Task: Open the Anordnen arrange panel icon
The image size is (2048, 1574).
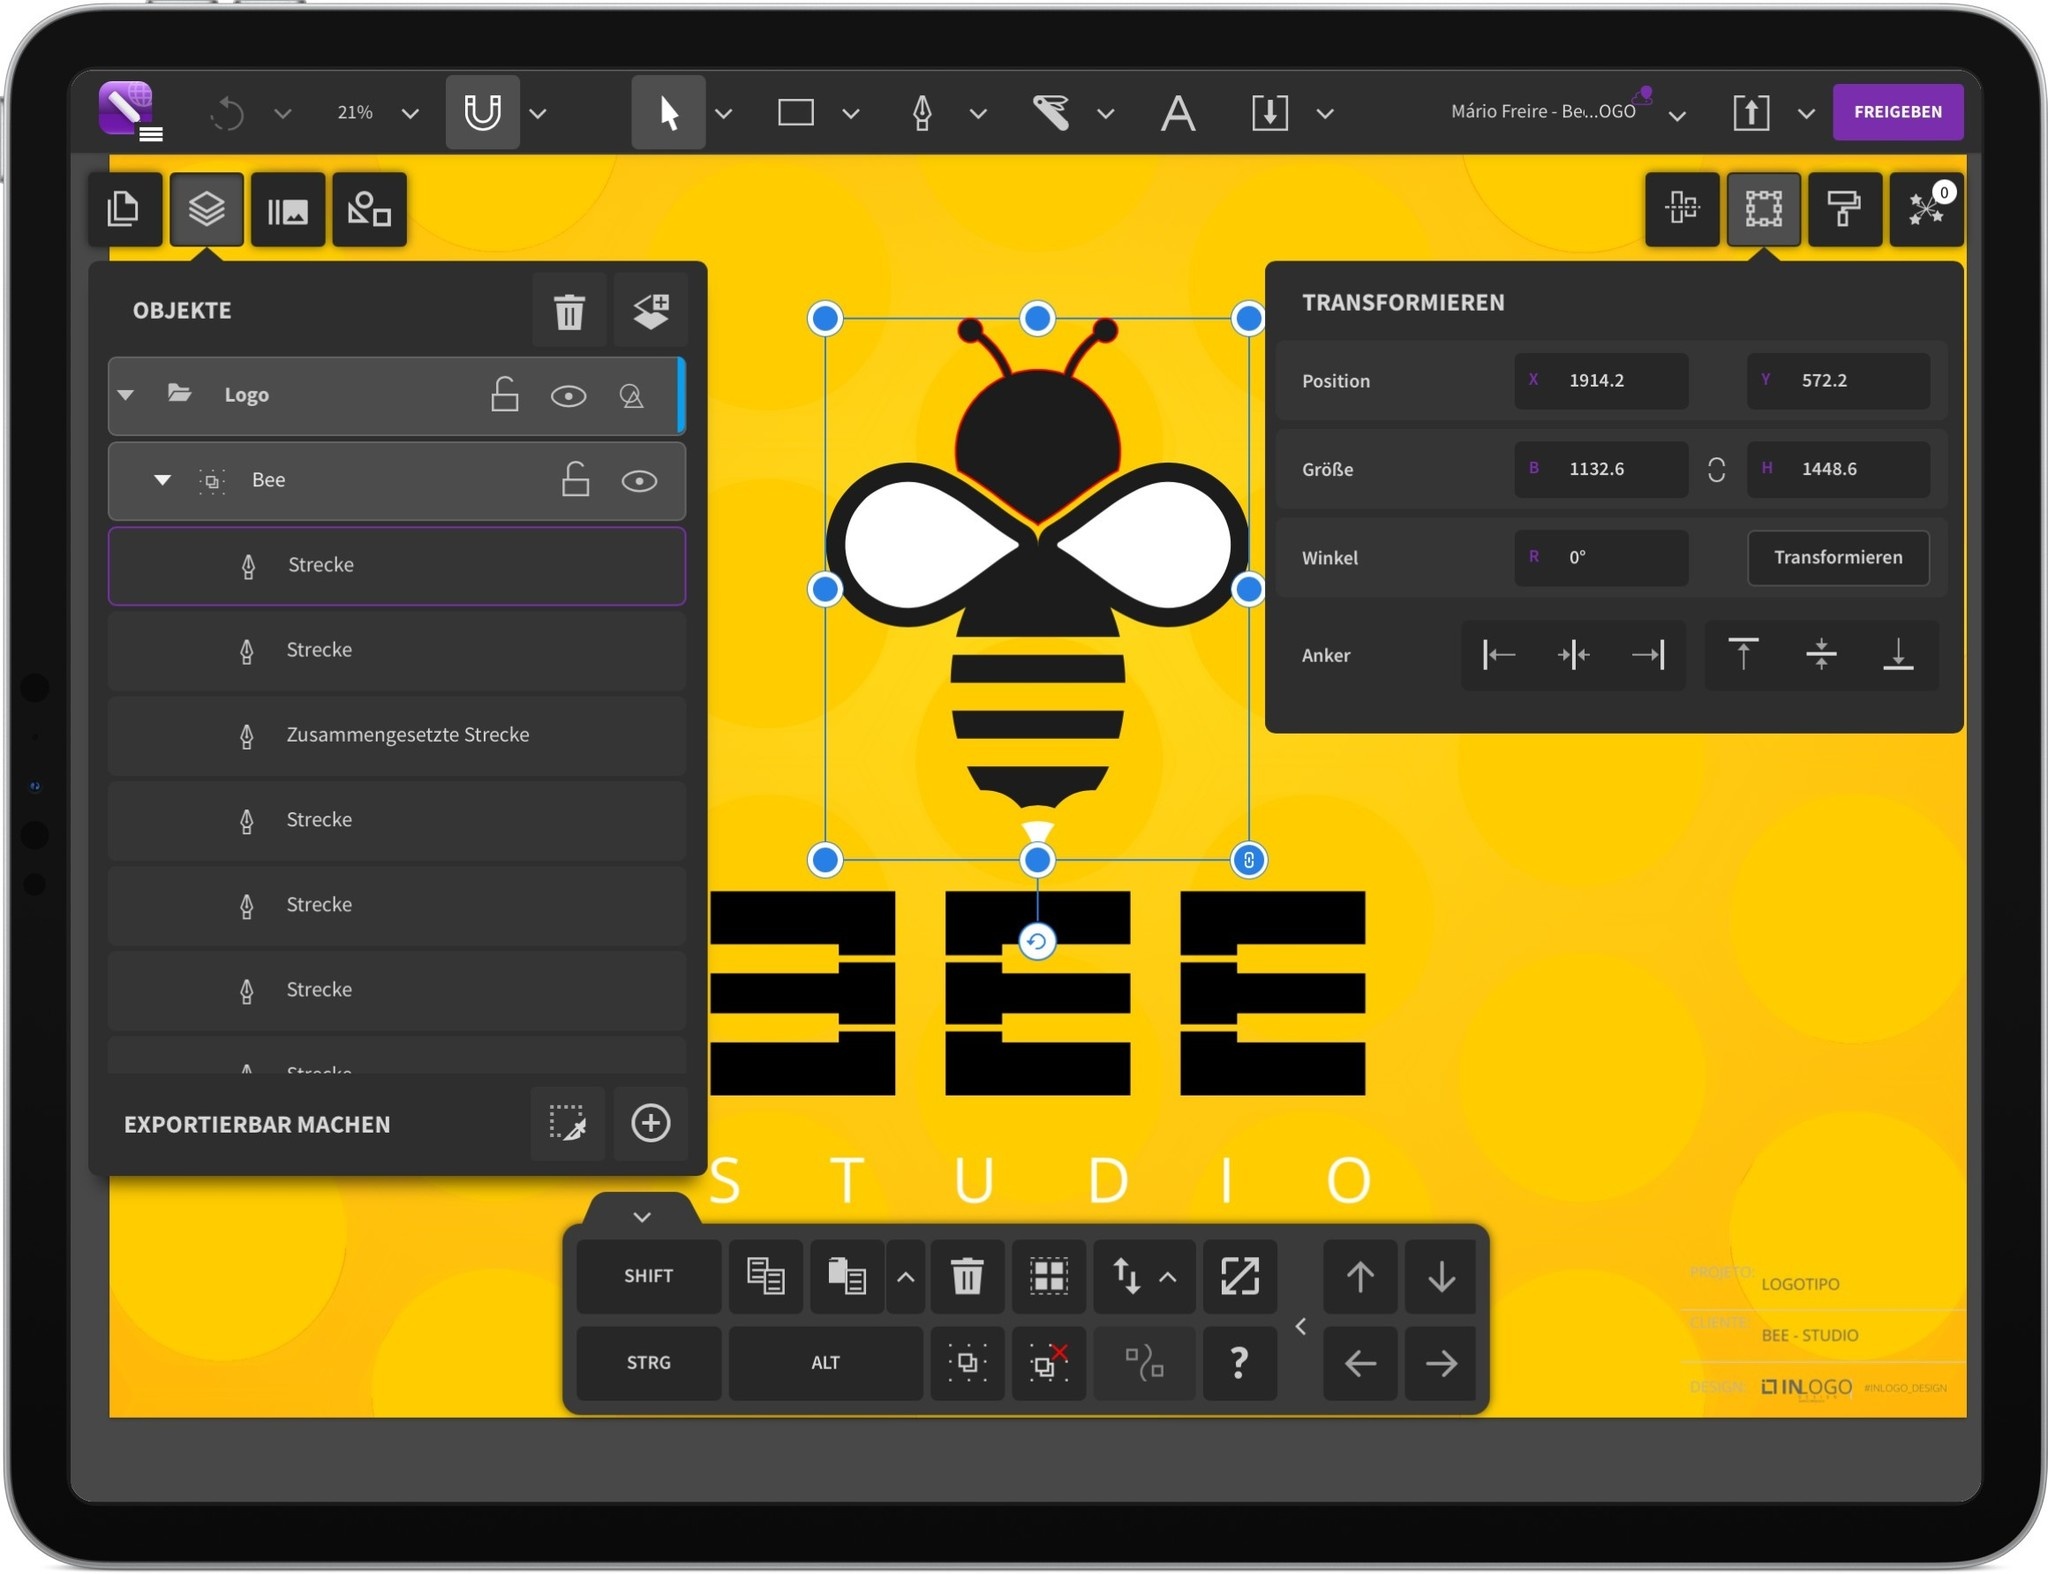Action: 1680,209
